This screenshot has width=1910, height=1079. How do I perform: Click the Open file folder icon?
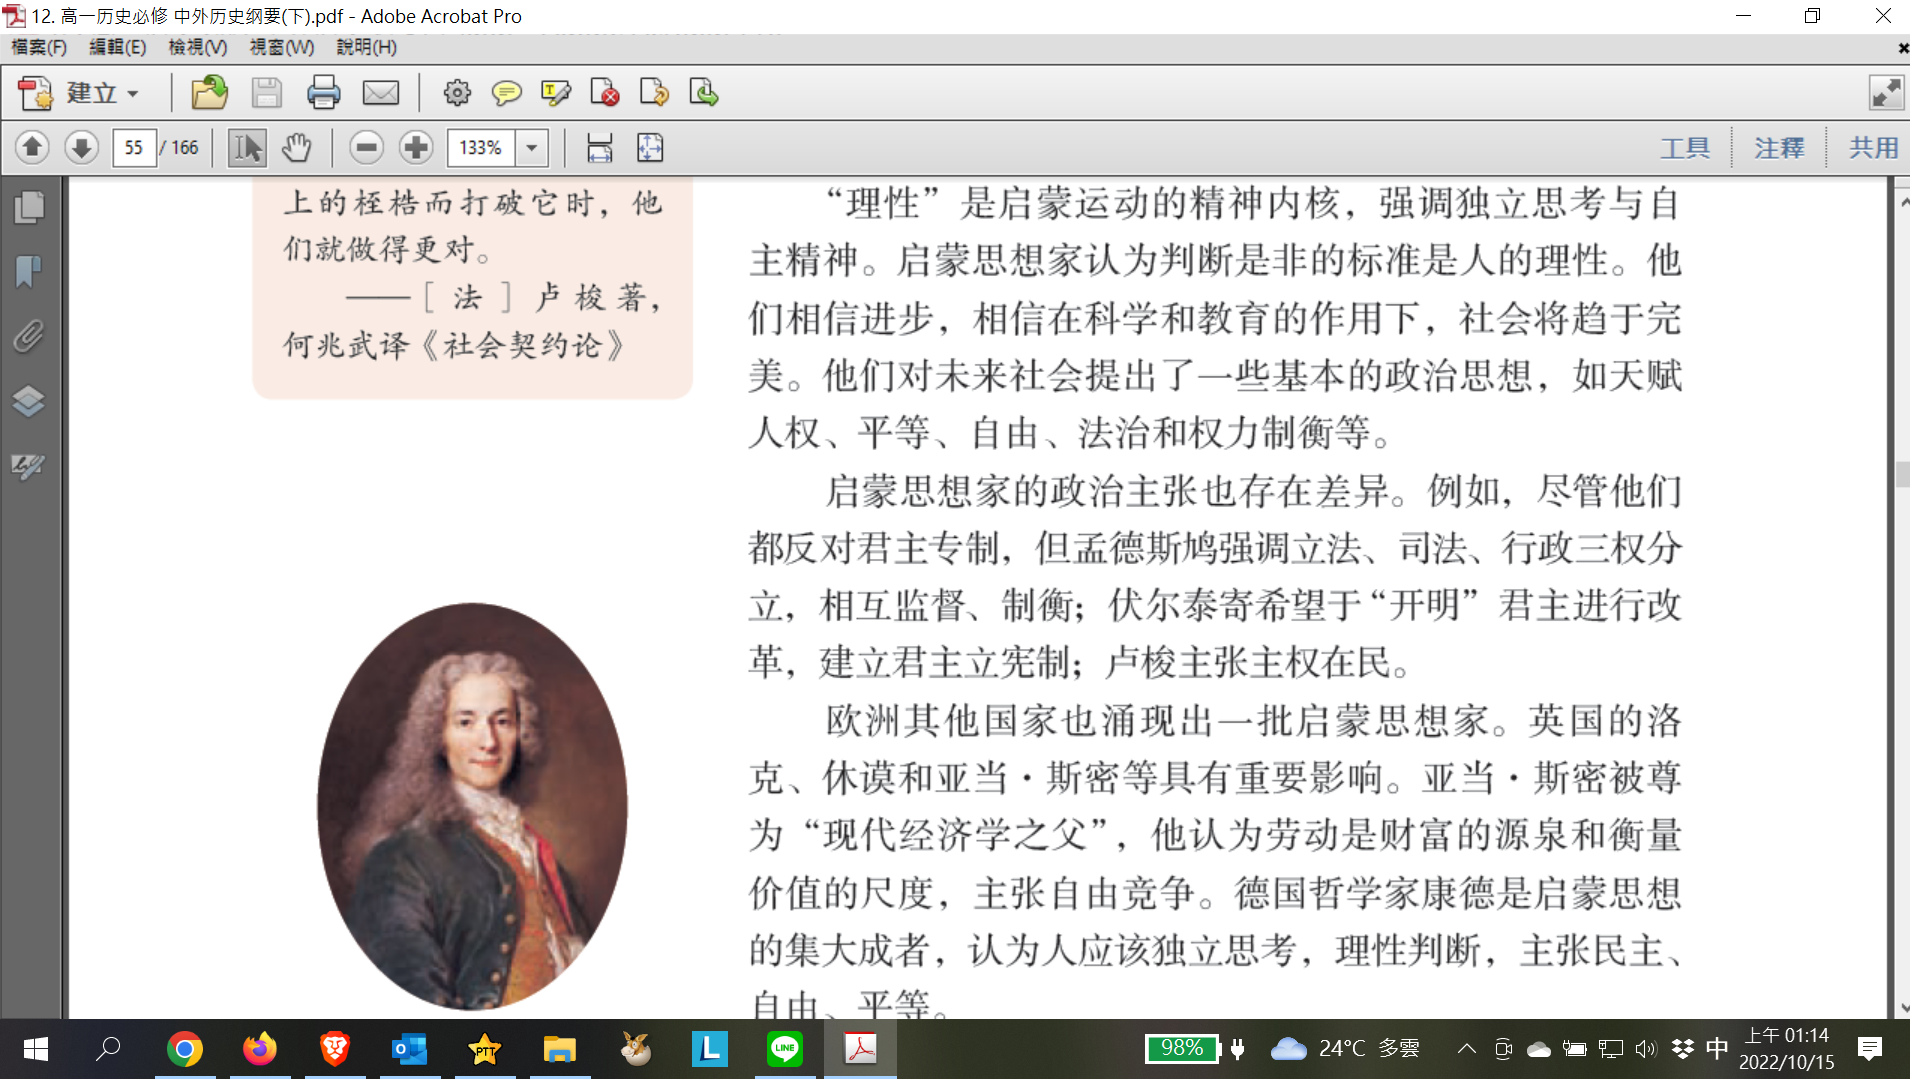tap(209, 93)
